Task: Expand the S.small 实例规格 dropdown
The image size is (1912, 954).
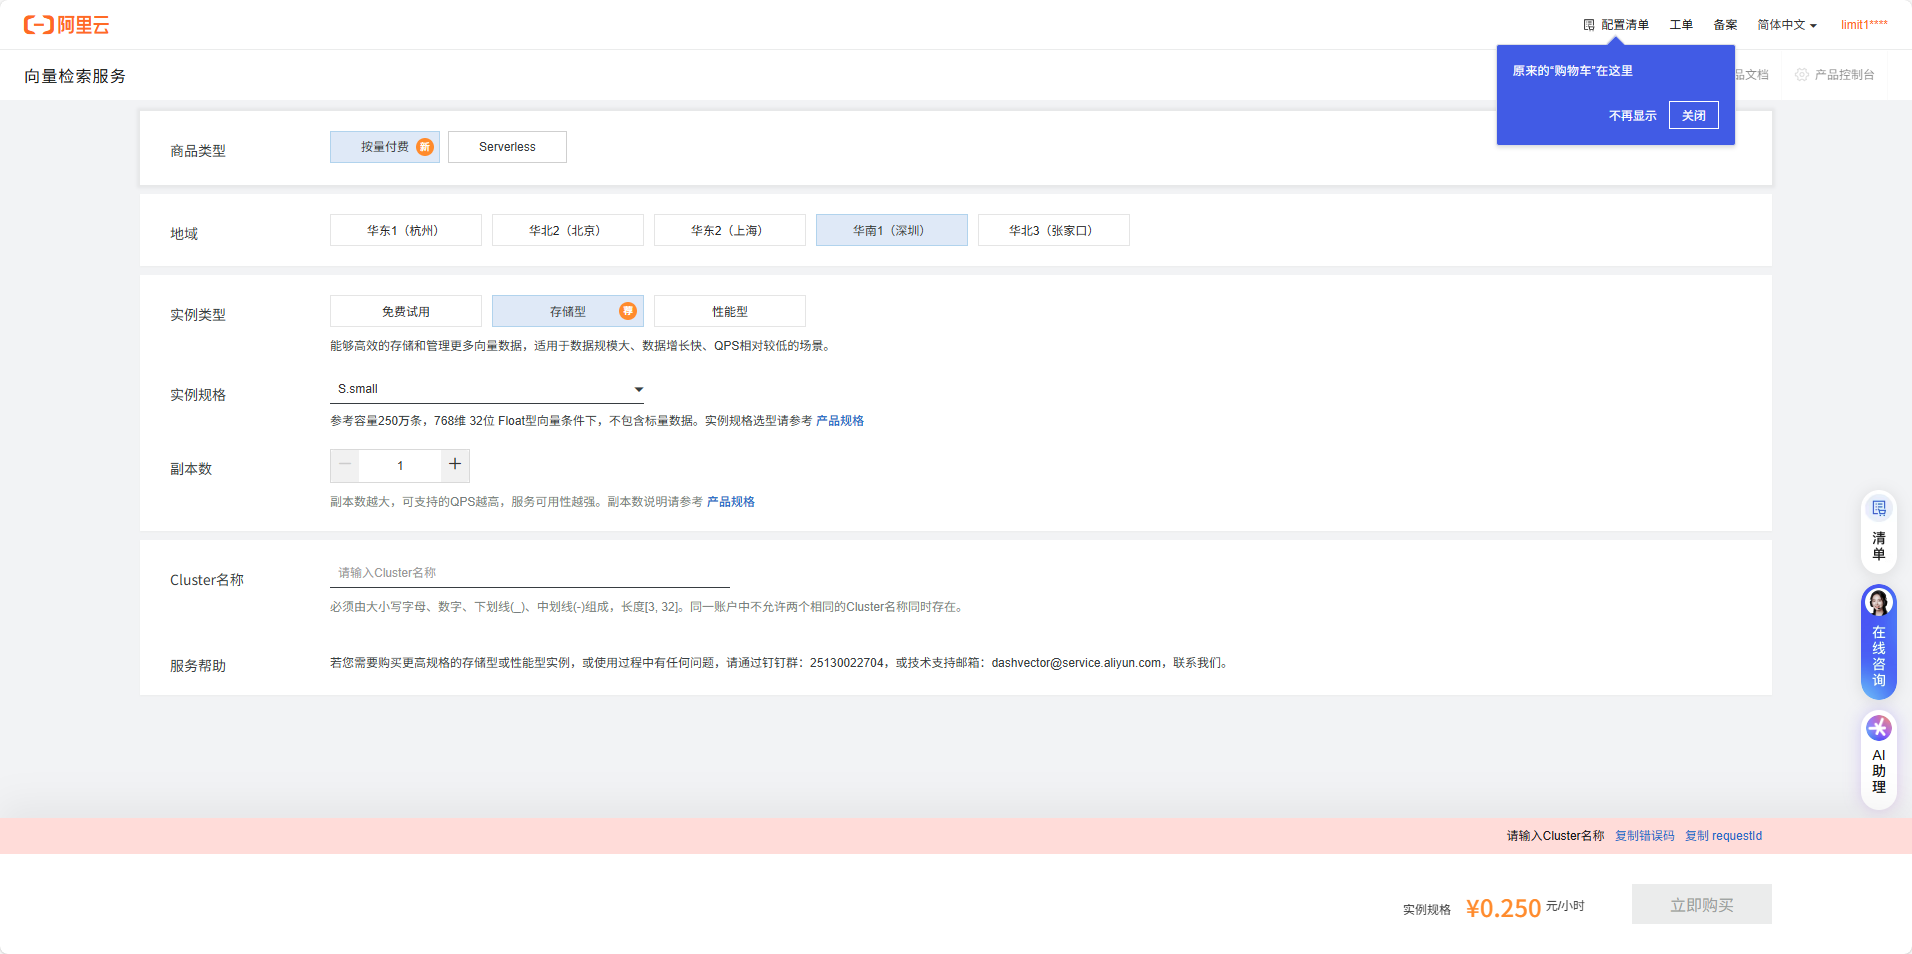Action: tap(487, 389)
